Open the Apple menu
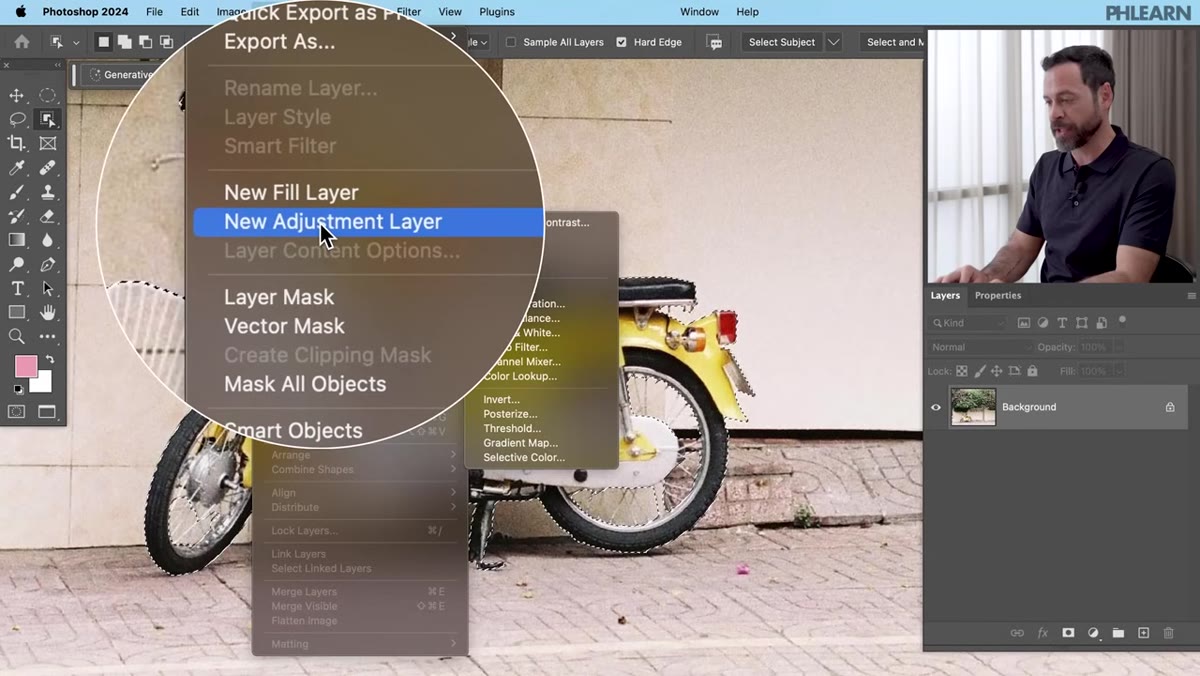The height and width of the screenshot is (676, 1200). pyautogui.click(x=21, y=12)
